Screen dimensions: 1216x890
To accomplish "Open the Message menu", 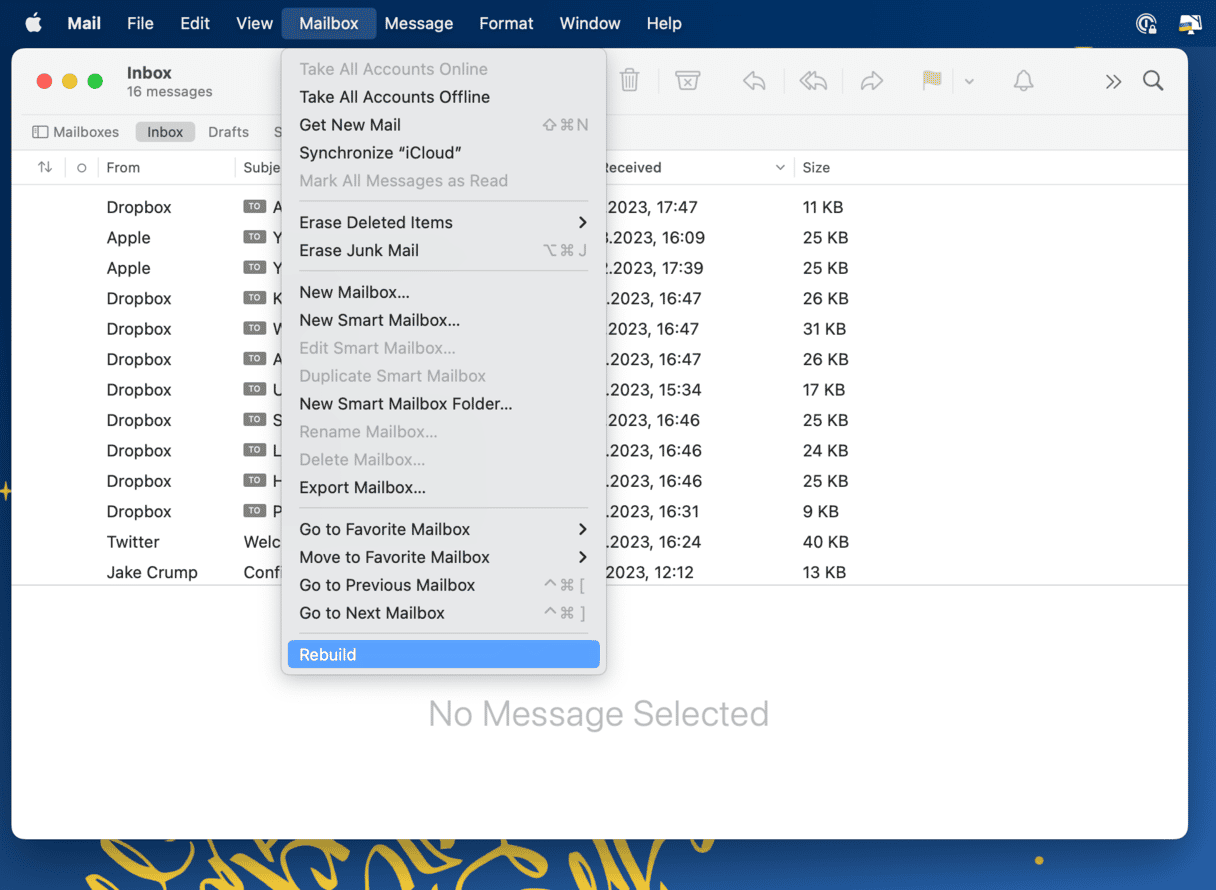I will pyautogui.click(x=418, y=23).
